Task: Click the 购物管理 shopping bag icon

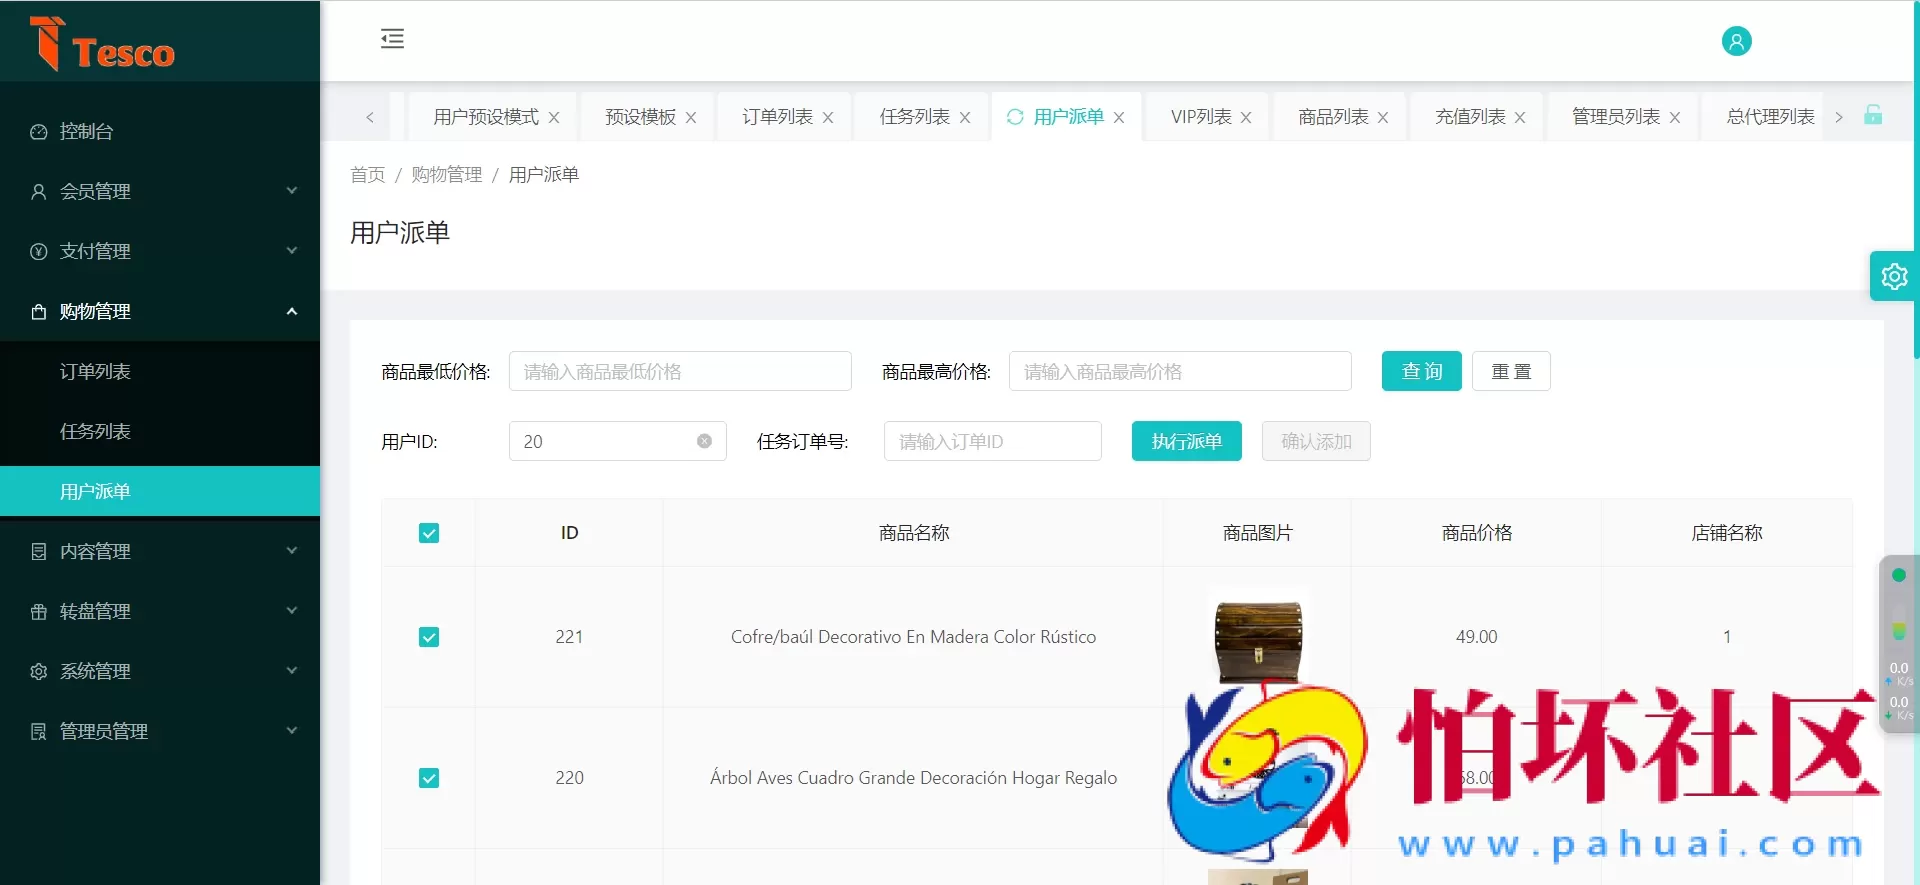Action: pyautogui.click(x=39, y=312)
